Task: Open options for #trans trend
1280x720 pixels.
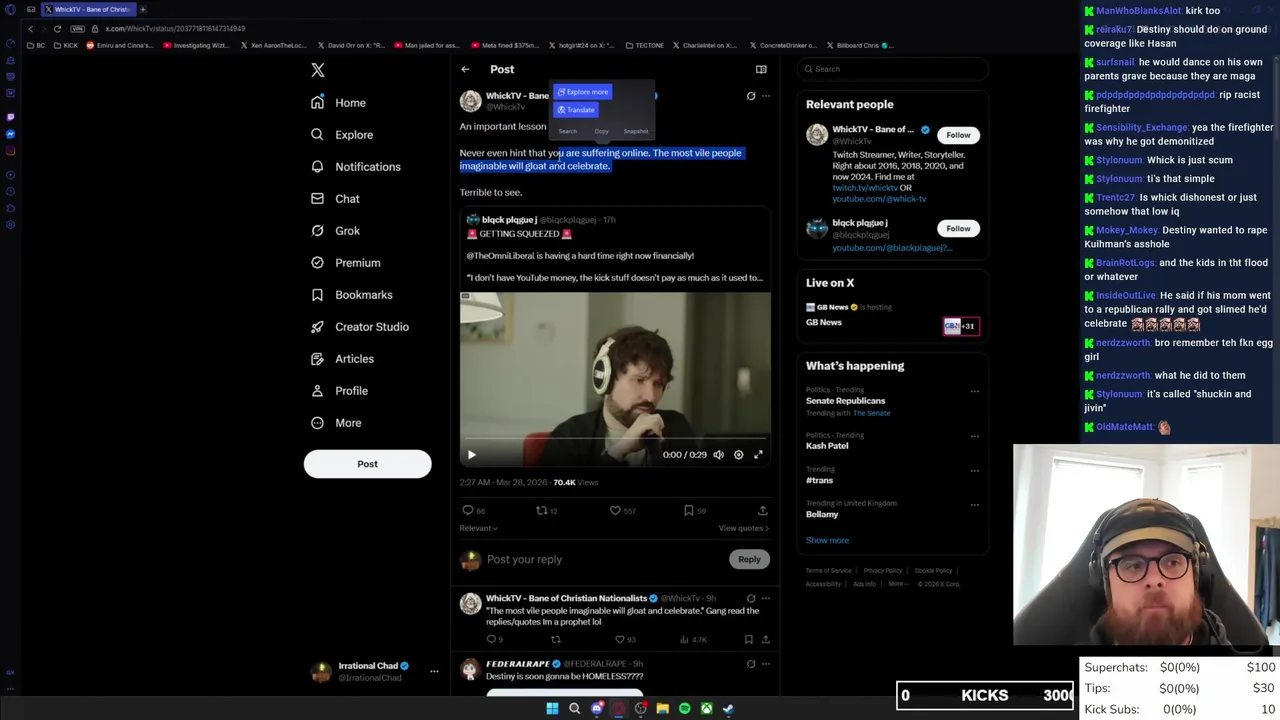Action: 975,470
